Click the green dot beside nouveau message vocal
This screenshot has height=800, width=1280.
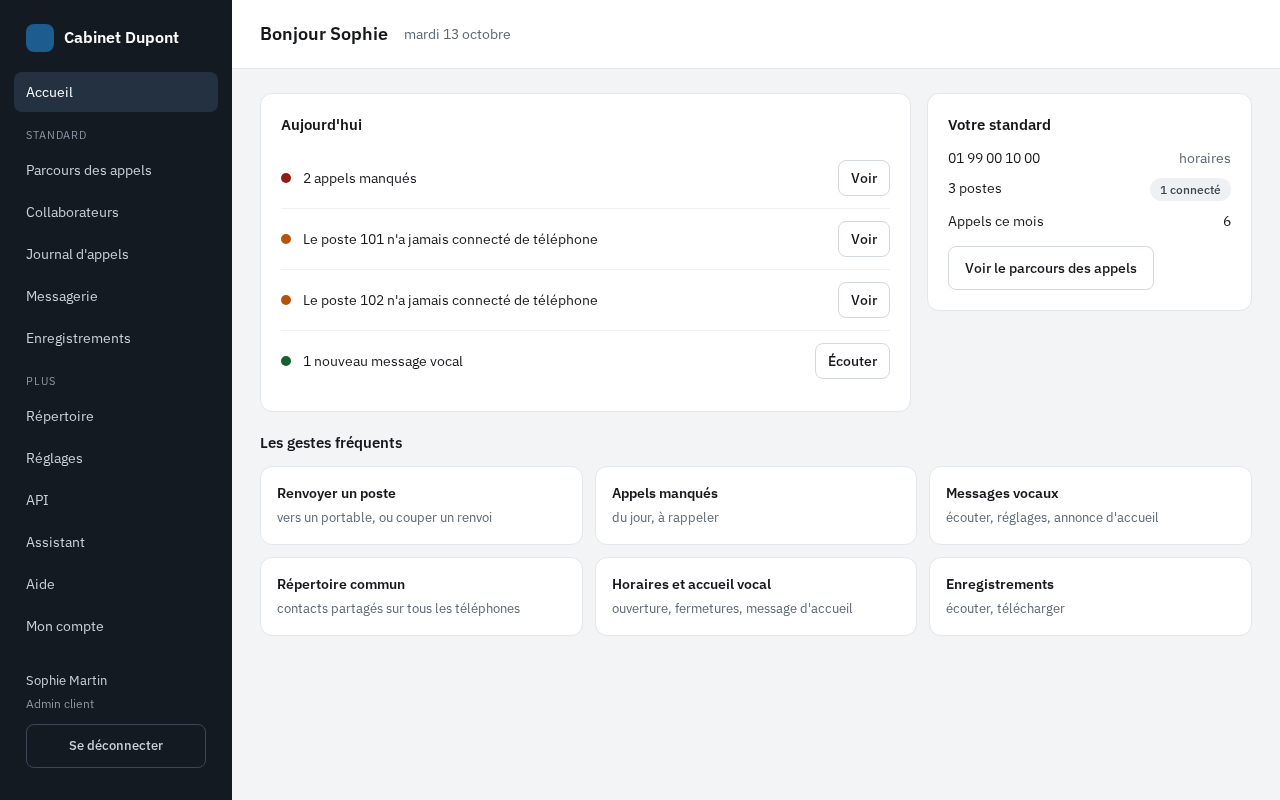[286, 361]
